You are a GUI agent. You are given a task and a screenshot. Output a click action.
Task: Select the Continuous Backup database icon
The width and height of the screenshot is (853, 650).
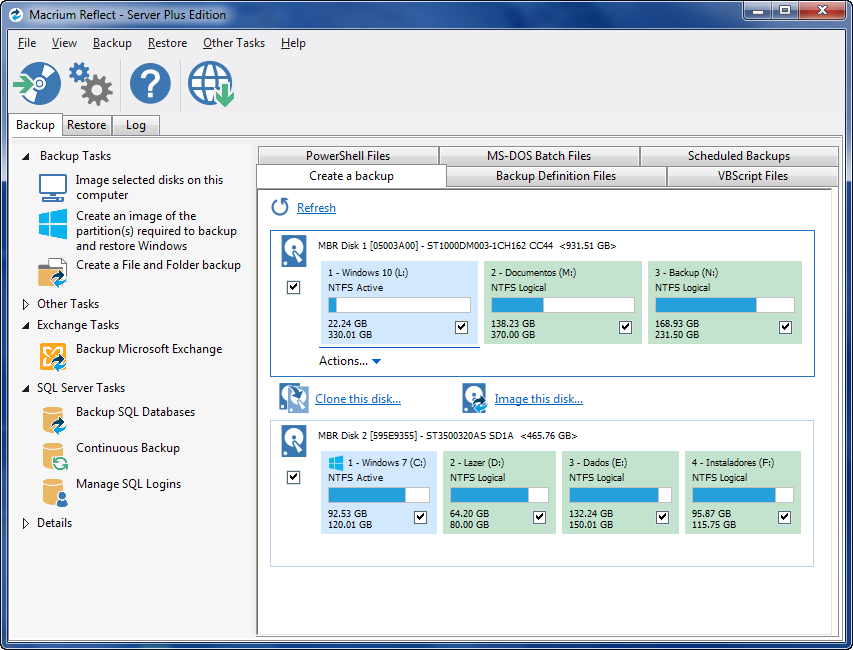tap(56, 453)
